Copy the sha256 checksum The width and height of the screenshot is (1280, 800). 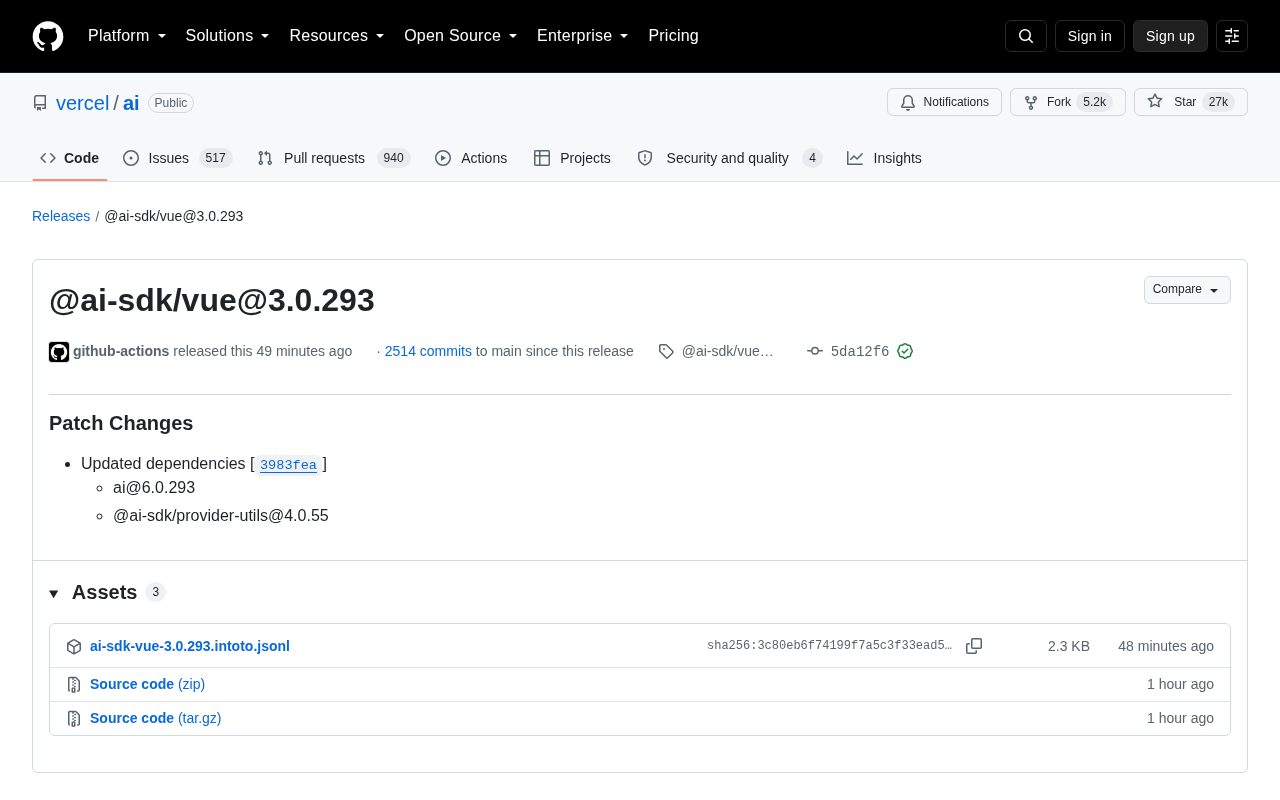(x=974, y=646)
